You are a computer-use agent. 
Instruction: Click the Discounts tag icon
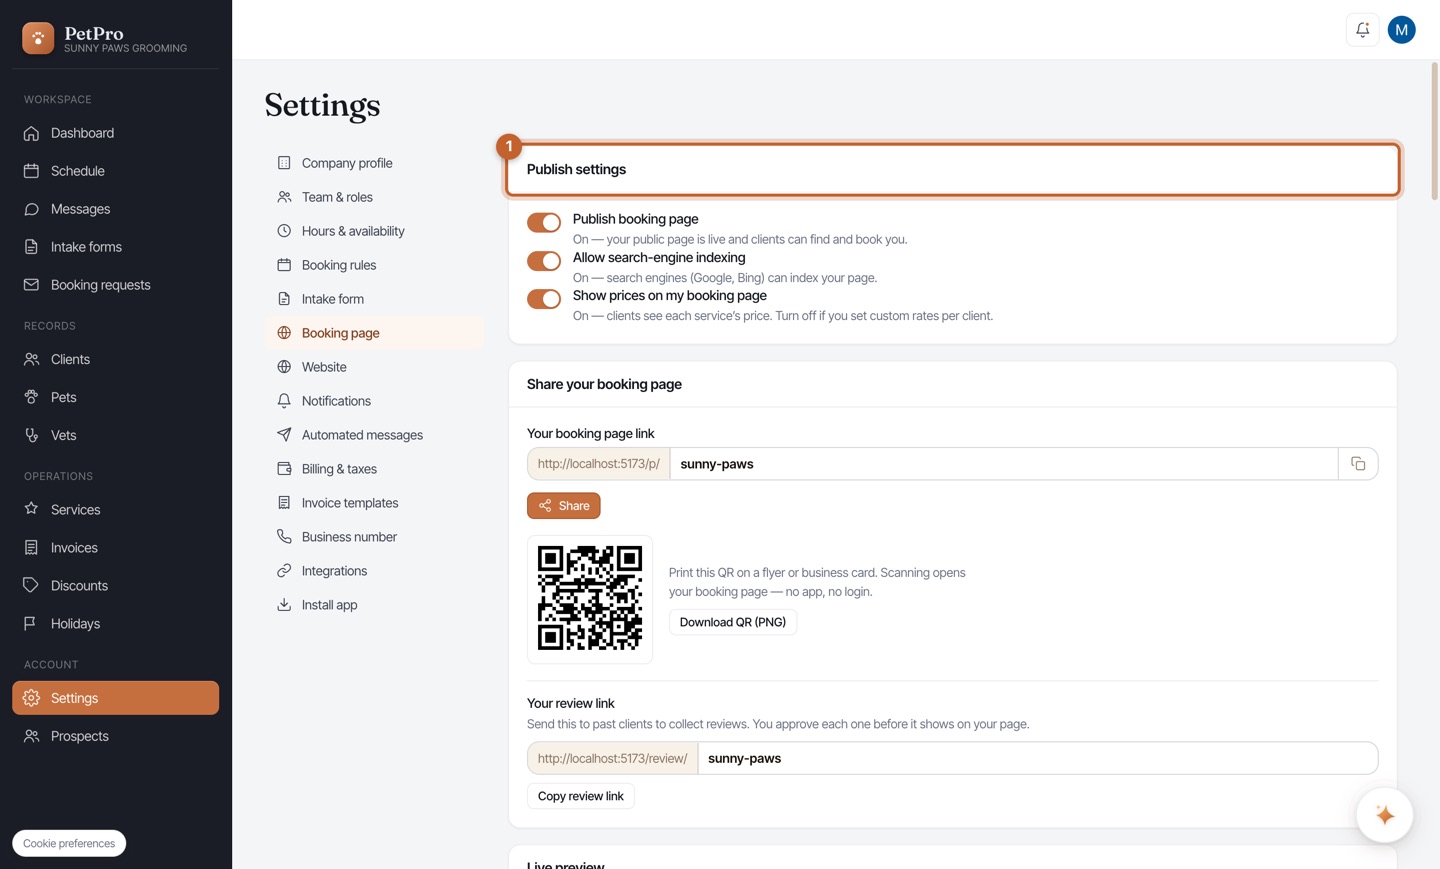click(x=31, y=585)
